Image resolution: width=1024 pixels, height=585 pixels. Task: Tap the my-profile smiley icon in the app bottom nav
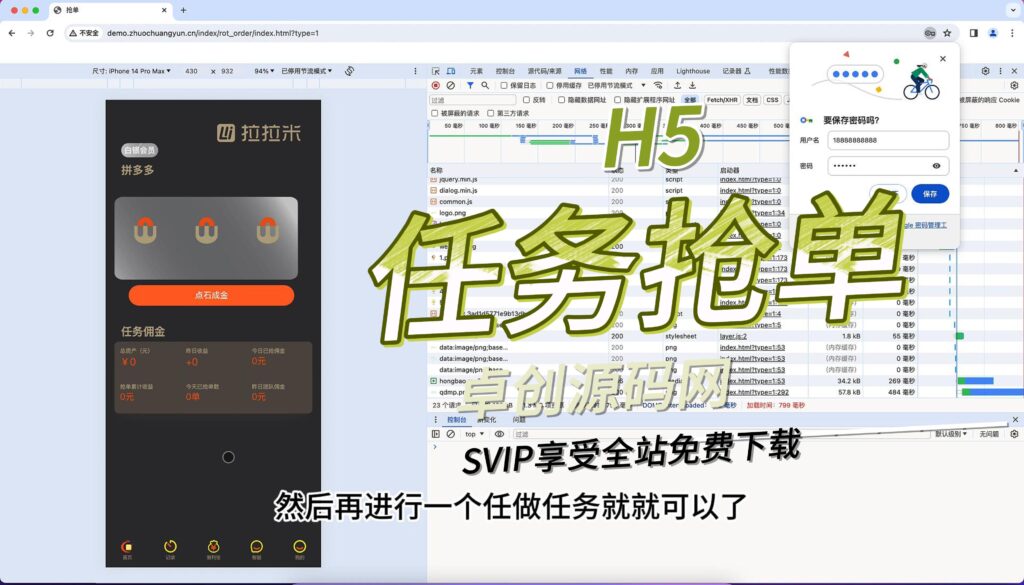[300, 548]
